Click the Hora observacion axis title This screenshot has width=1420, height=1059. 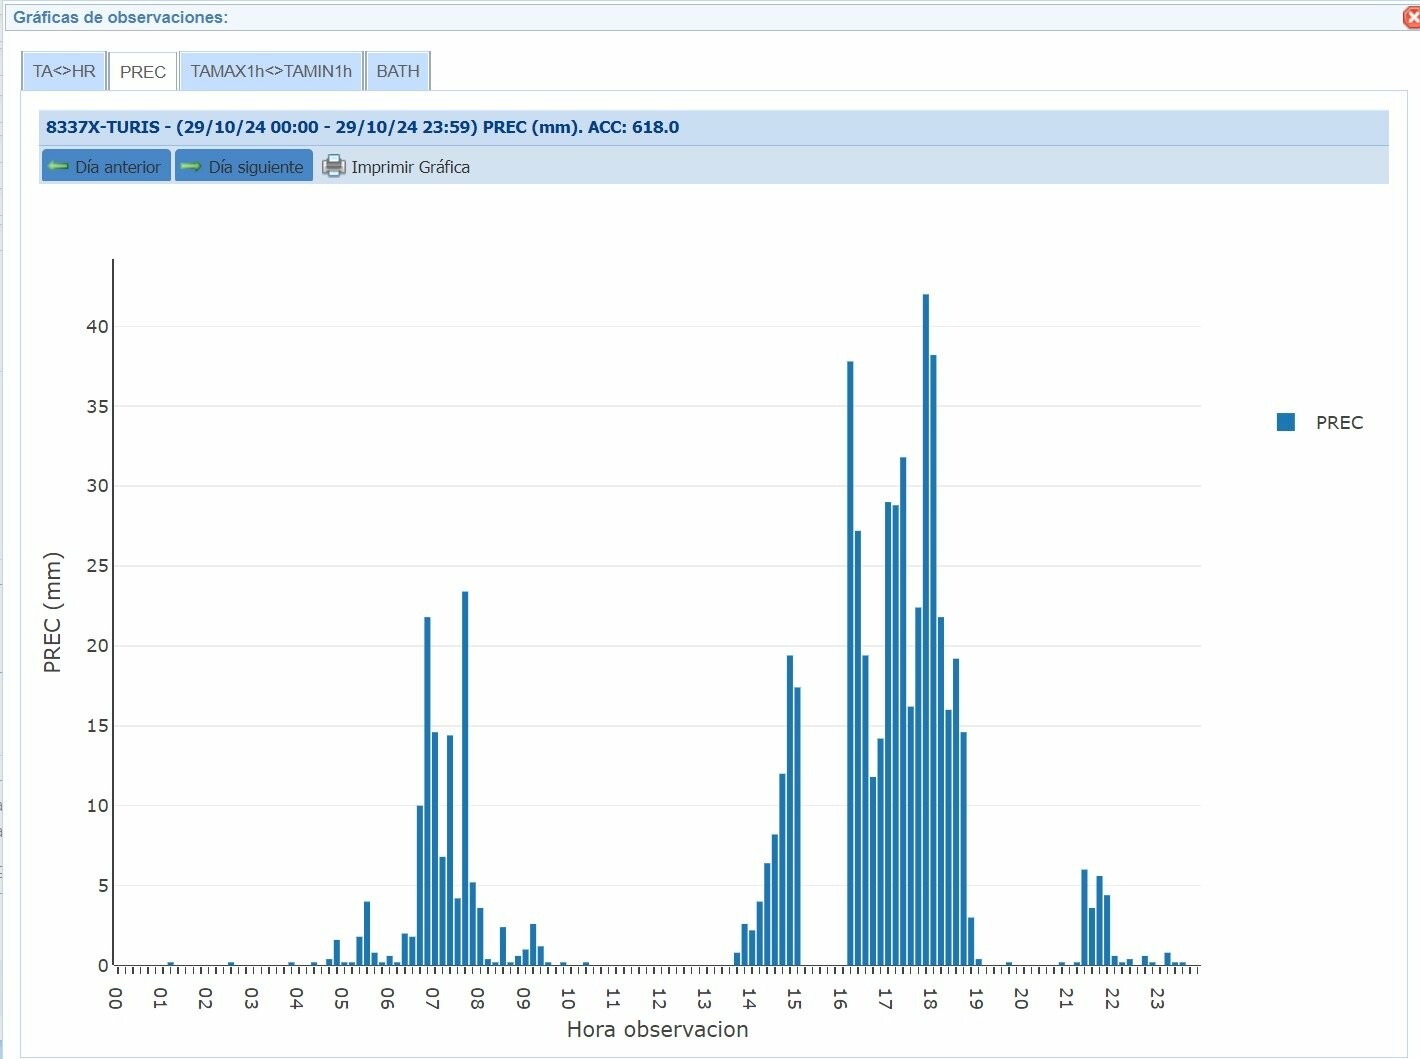[657, 1029]
